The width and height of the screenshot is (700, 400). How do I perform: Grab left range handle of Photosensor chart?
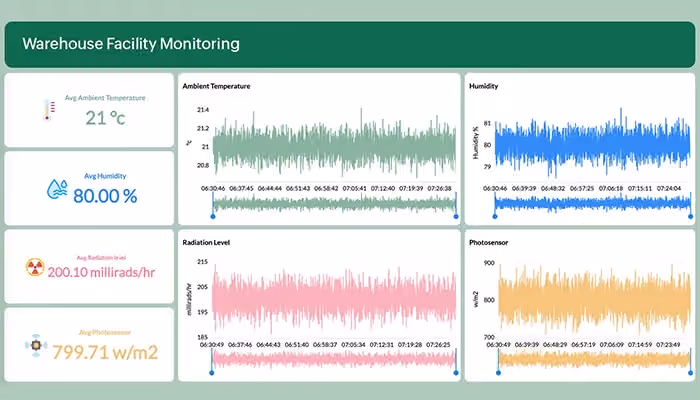click(498, 372)
